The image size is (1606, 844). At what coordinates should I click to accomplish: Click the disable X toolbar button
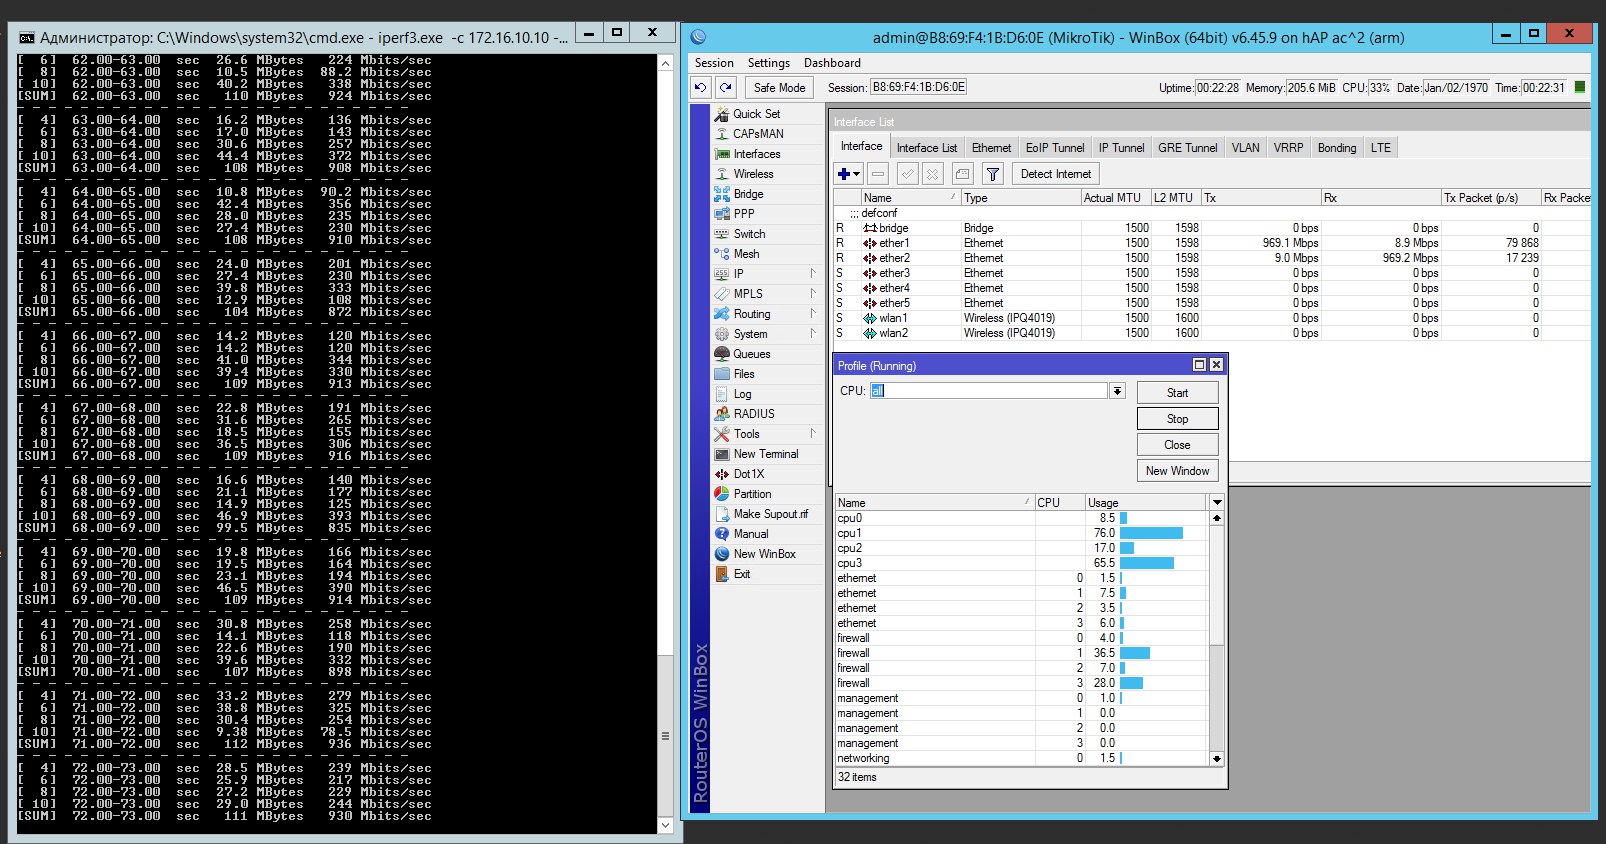(933, 174)
